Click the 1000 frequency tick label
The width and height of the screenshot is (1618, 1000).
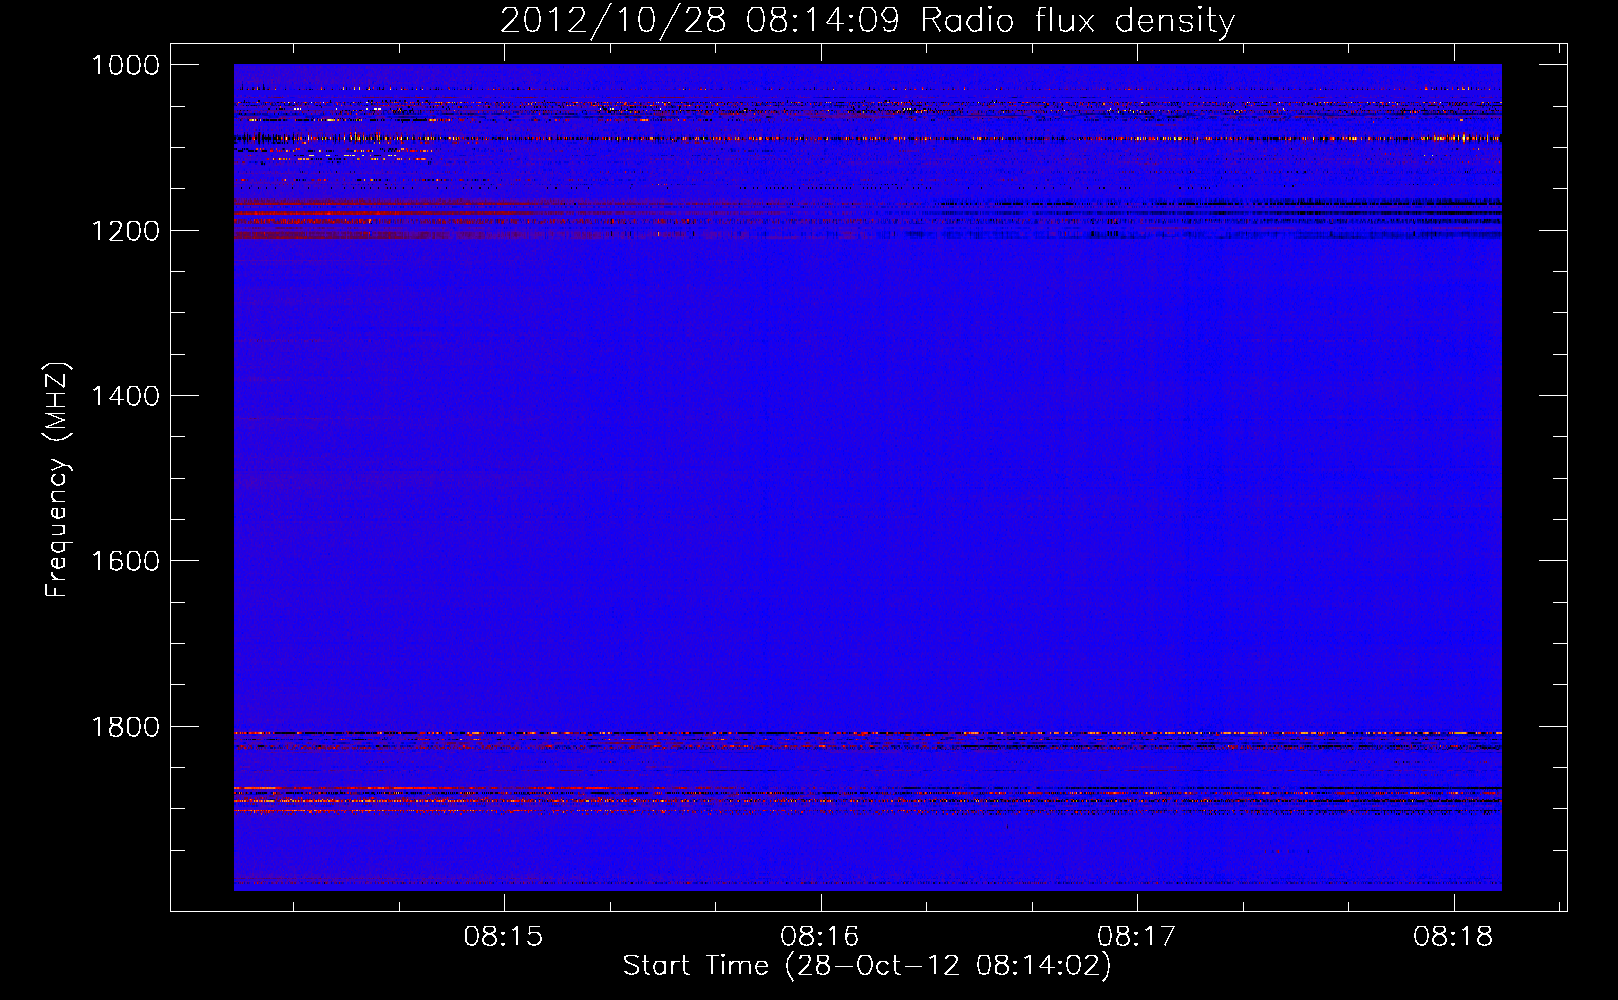tap(125, 65)
